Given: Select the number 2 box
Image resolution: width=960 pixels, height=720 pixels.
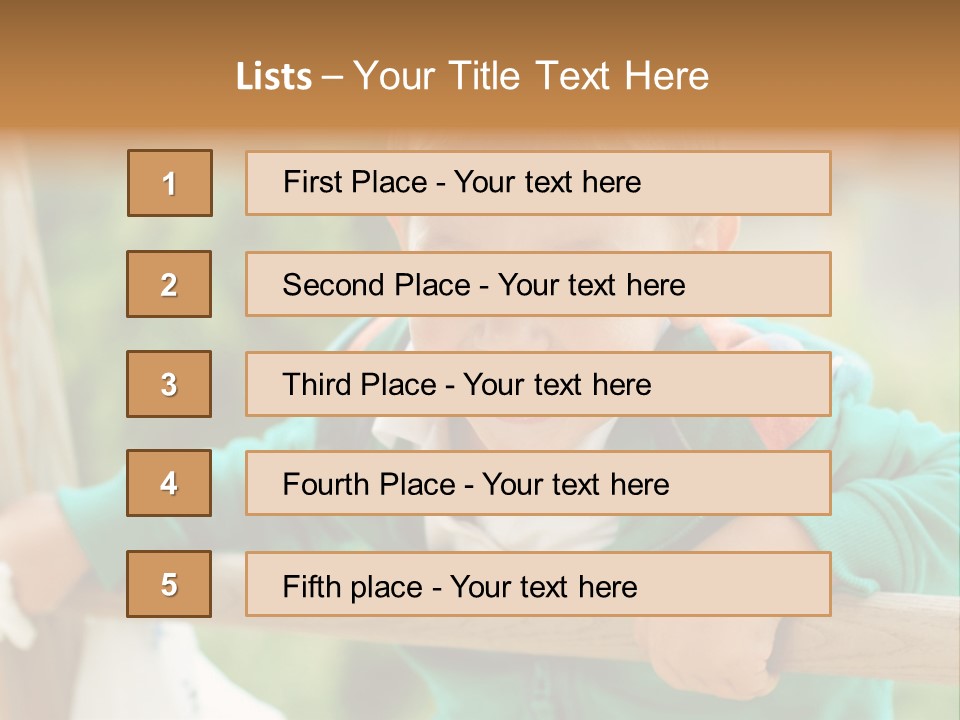Looking at the screenshot, I should click(x=169, y=284).
